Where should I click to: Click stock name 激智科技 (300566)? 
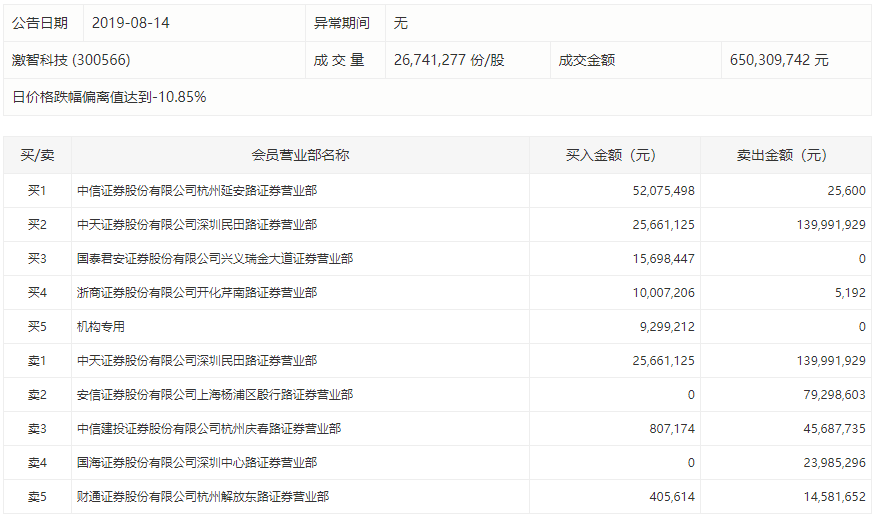point(71,60)
